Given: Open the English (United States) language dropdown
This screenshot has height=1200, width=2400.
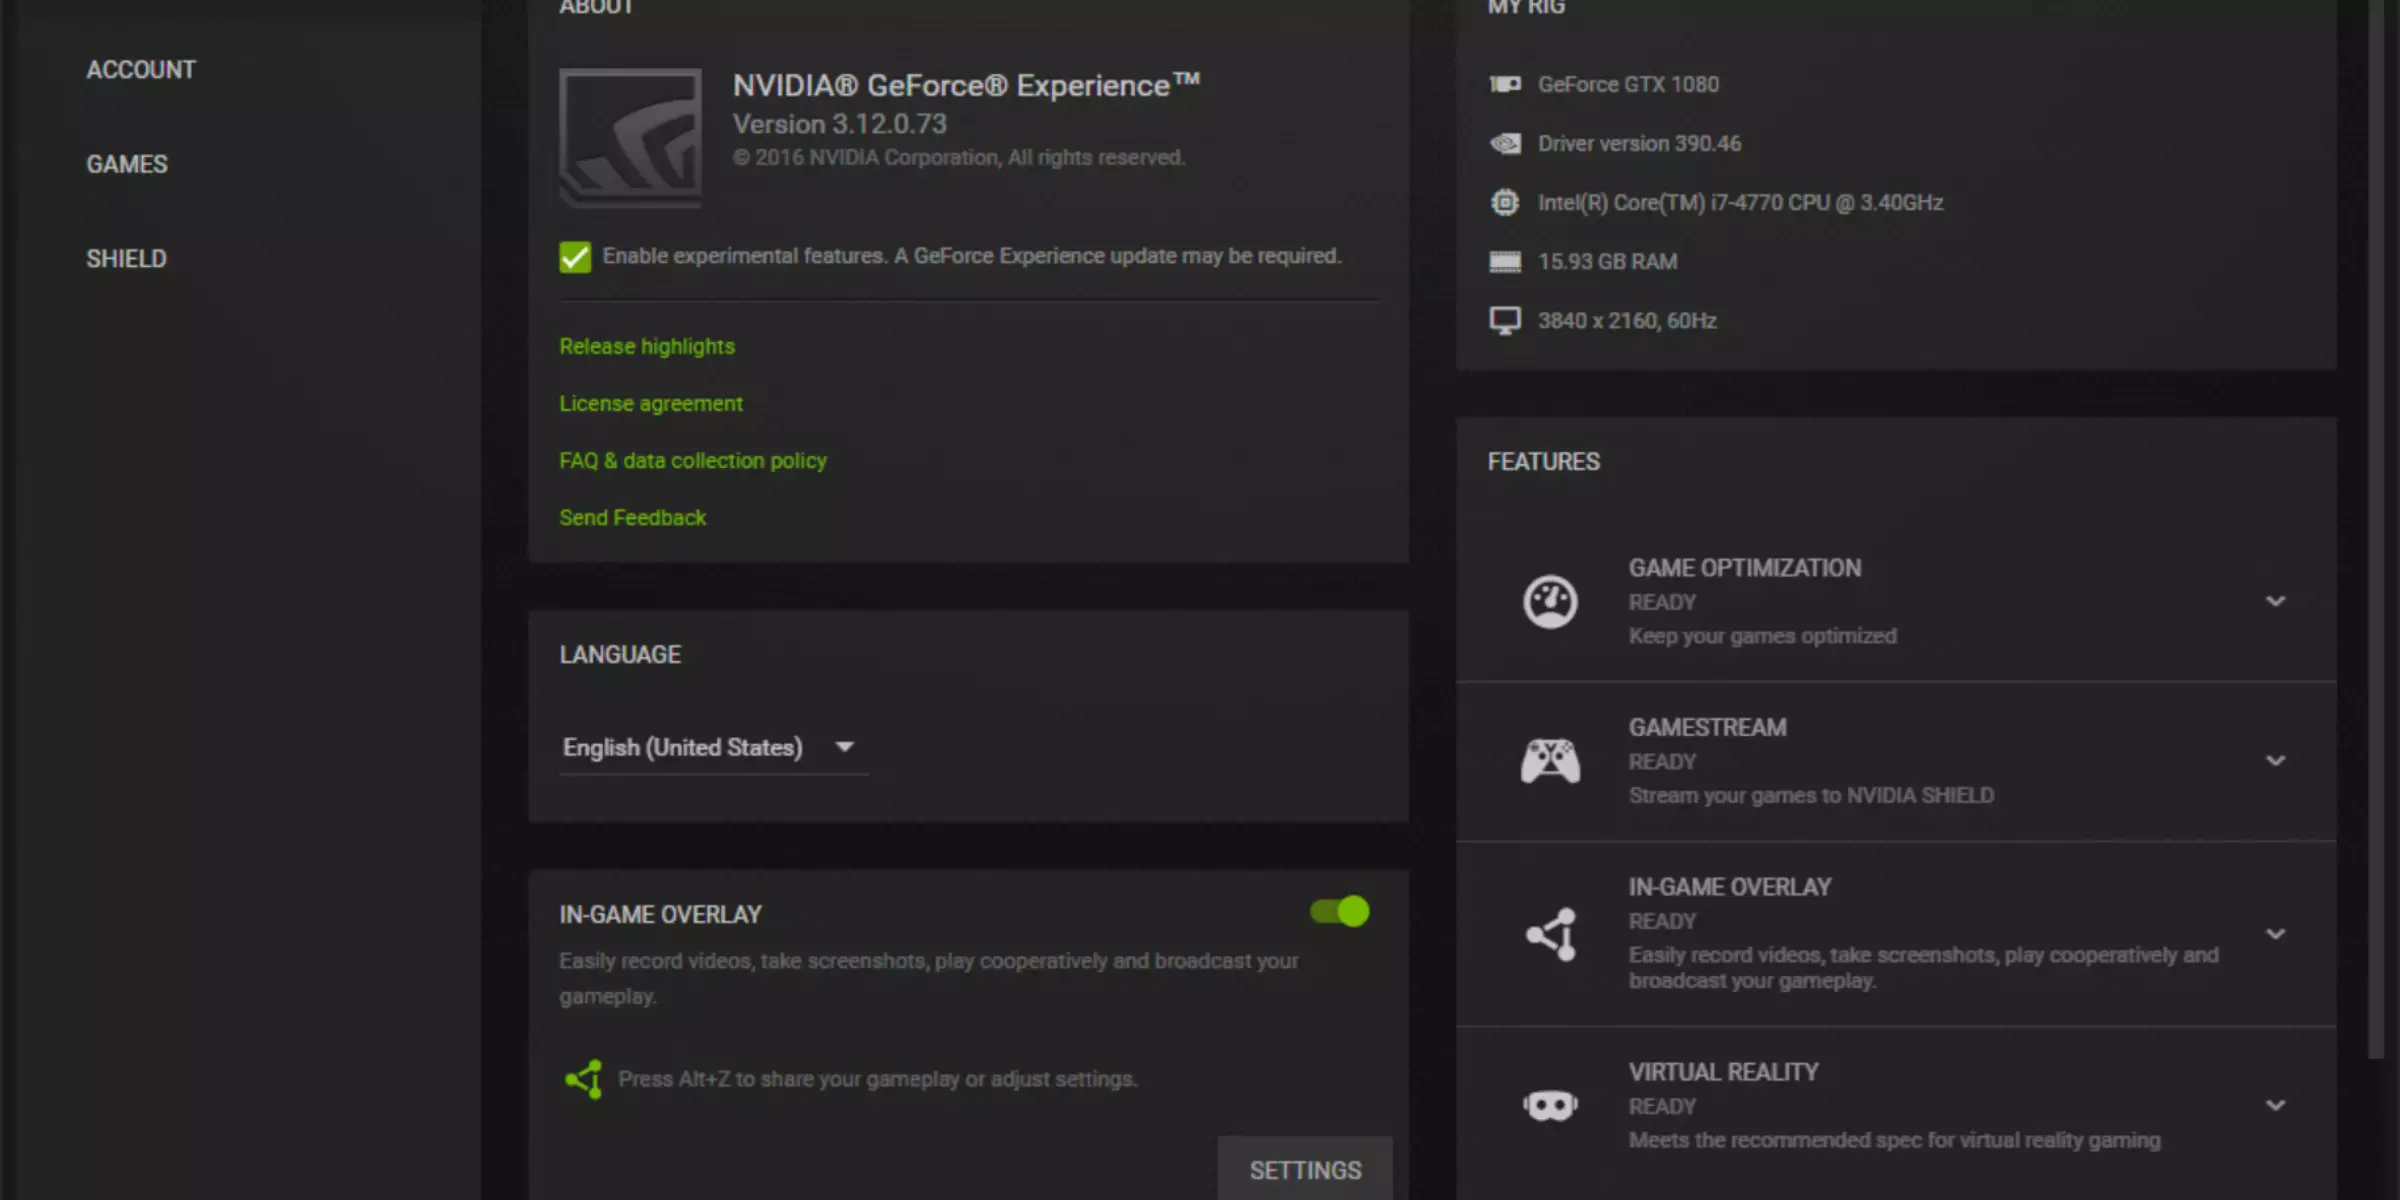Looking at the screenshot, I should click(x=713, y=747).
